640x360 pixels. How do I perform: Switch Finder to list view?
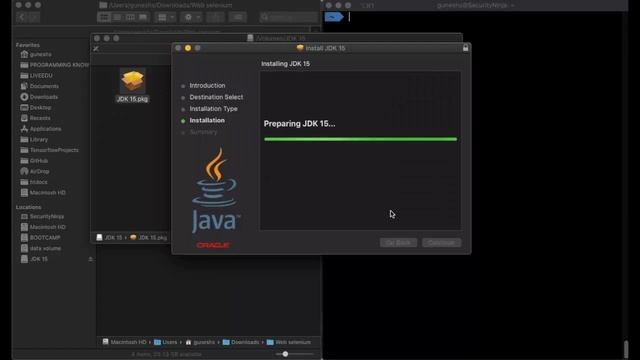(x=117, y=17)
